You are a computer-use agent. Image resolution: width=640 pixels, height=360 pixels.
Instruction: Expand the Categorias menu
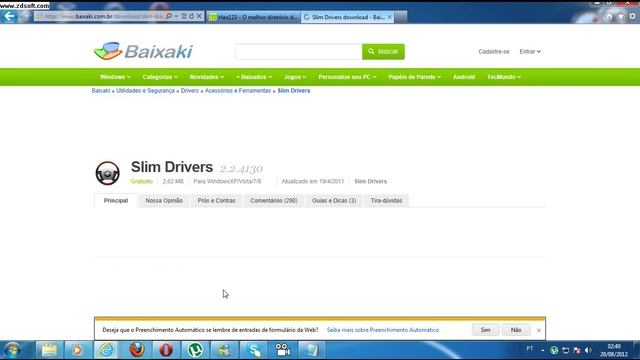[160, 77]
